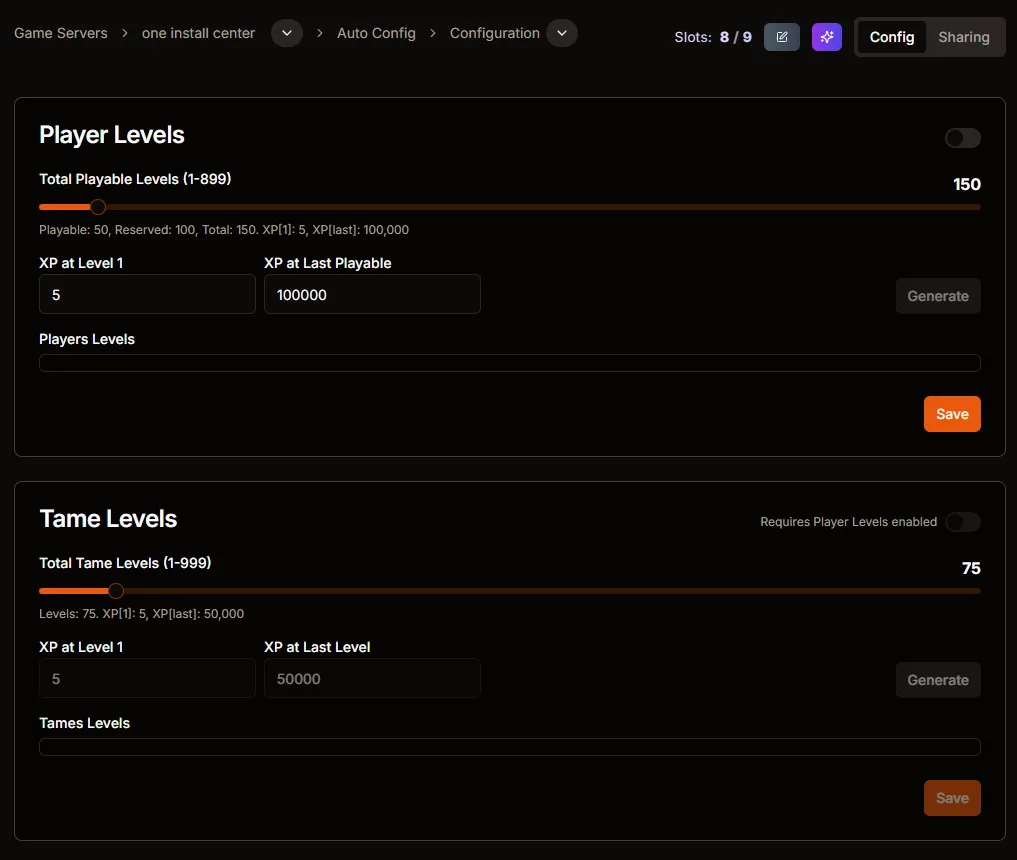Click the XP at Last Playable input field

point(372,294)
